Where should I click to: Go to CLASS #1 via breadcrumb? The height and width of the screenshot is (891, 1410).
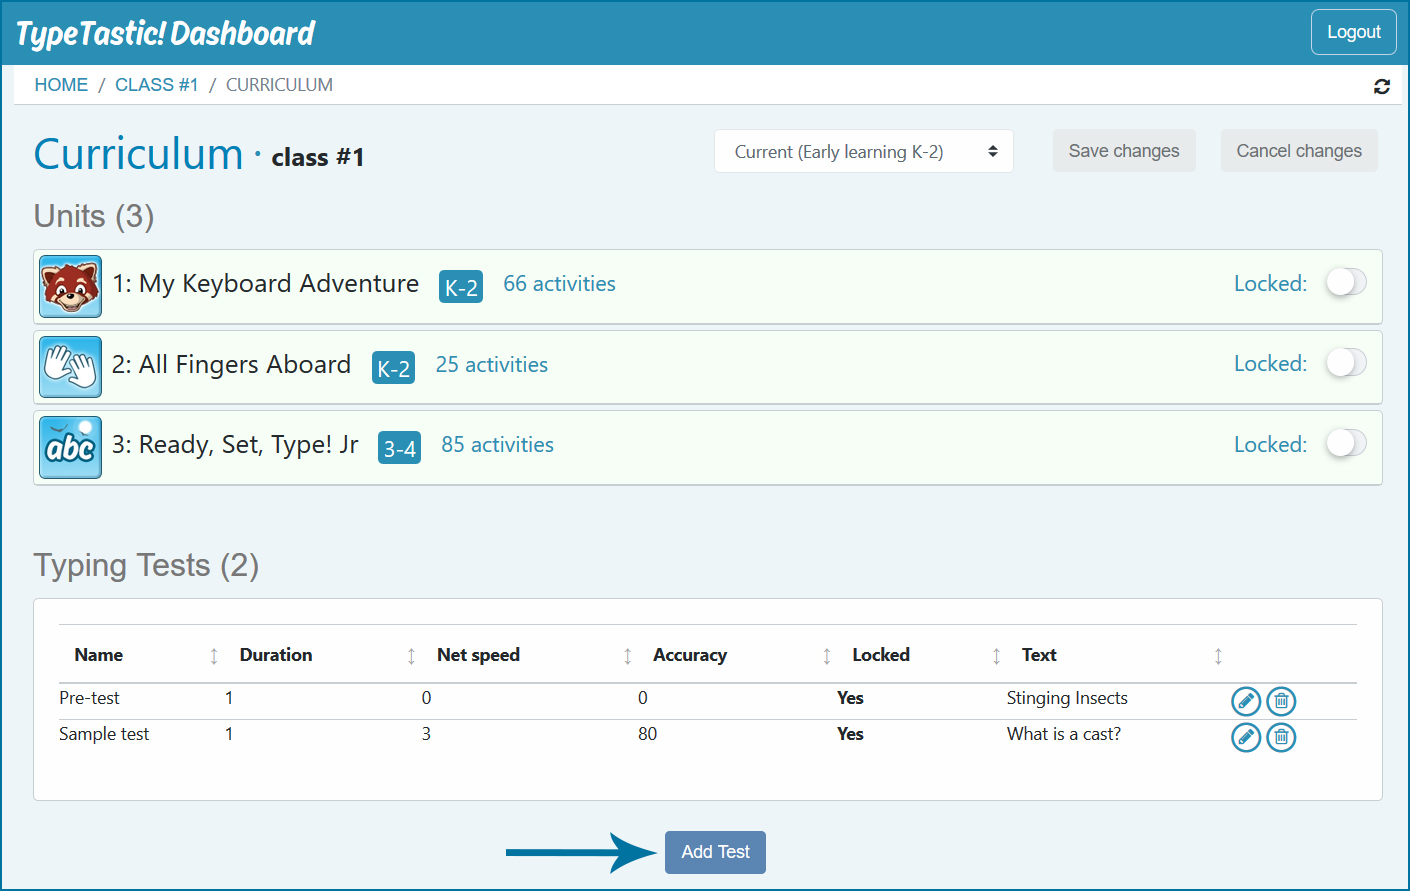click(157, 84)
